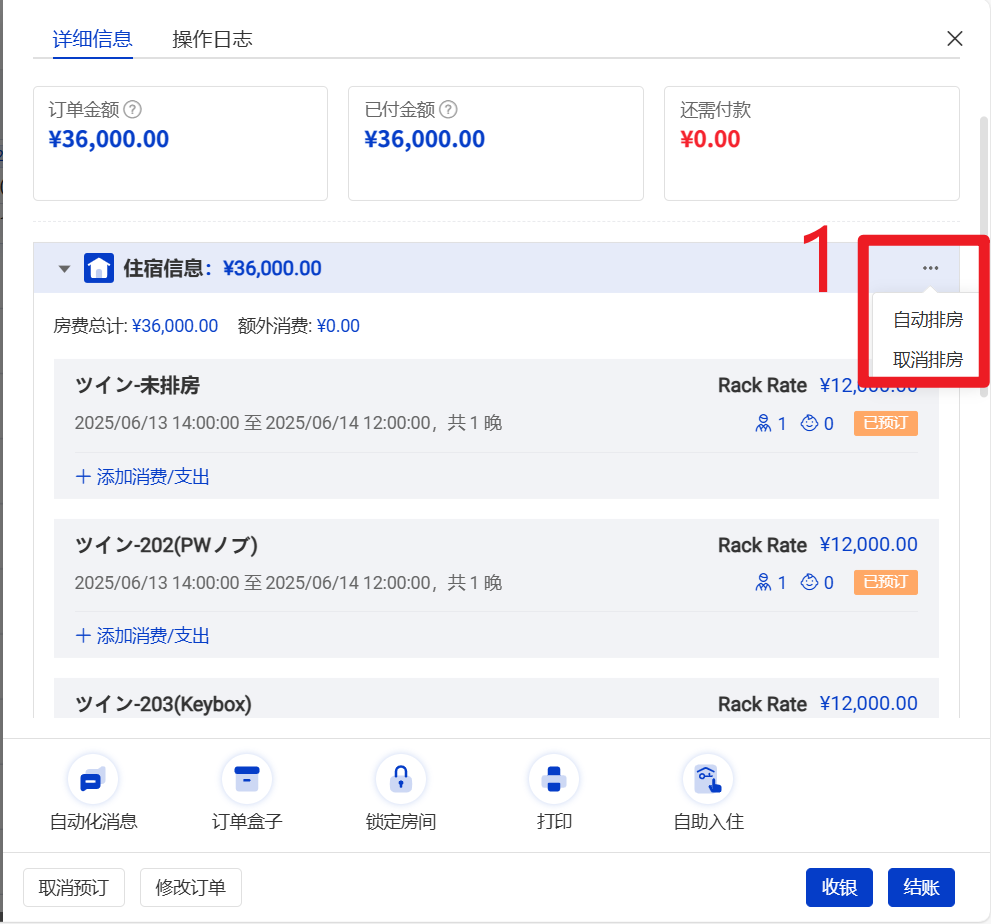Select 自动排房 from the dropdown menu

tap(927, 320)
